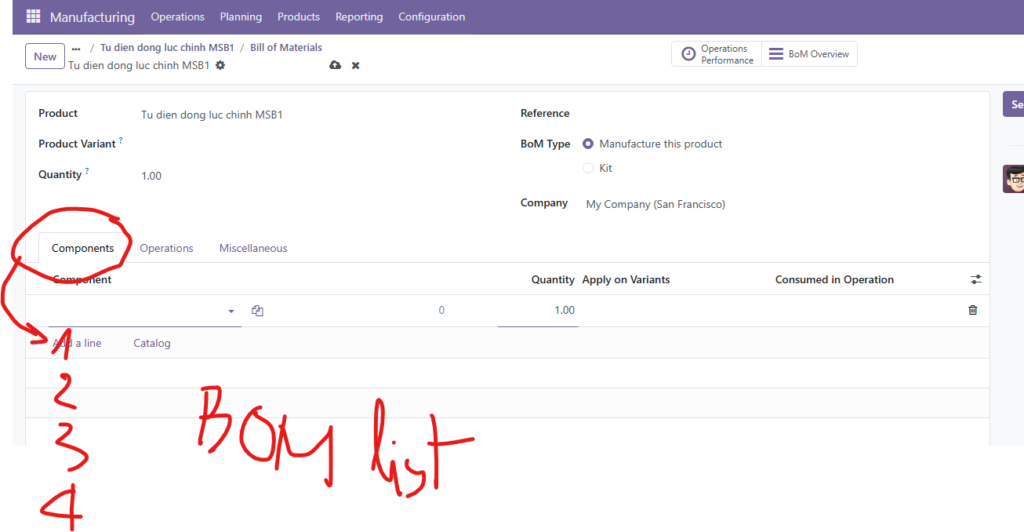Open column options adjust-settings icon
1024x532 pixels.
pyautogui.click(x=976, y=280)
